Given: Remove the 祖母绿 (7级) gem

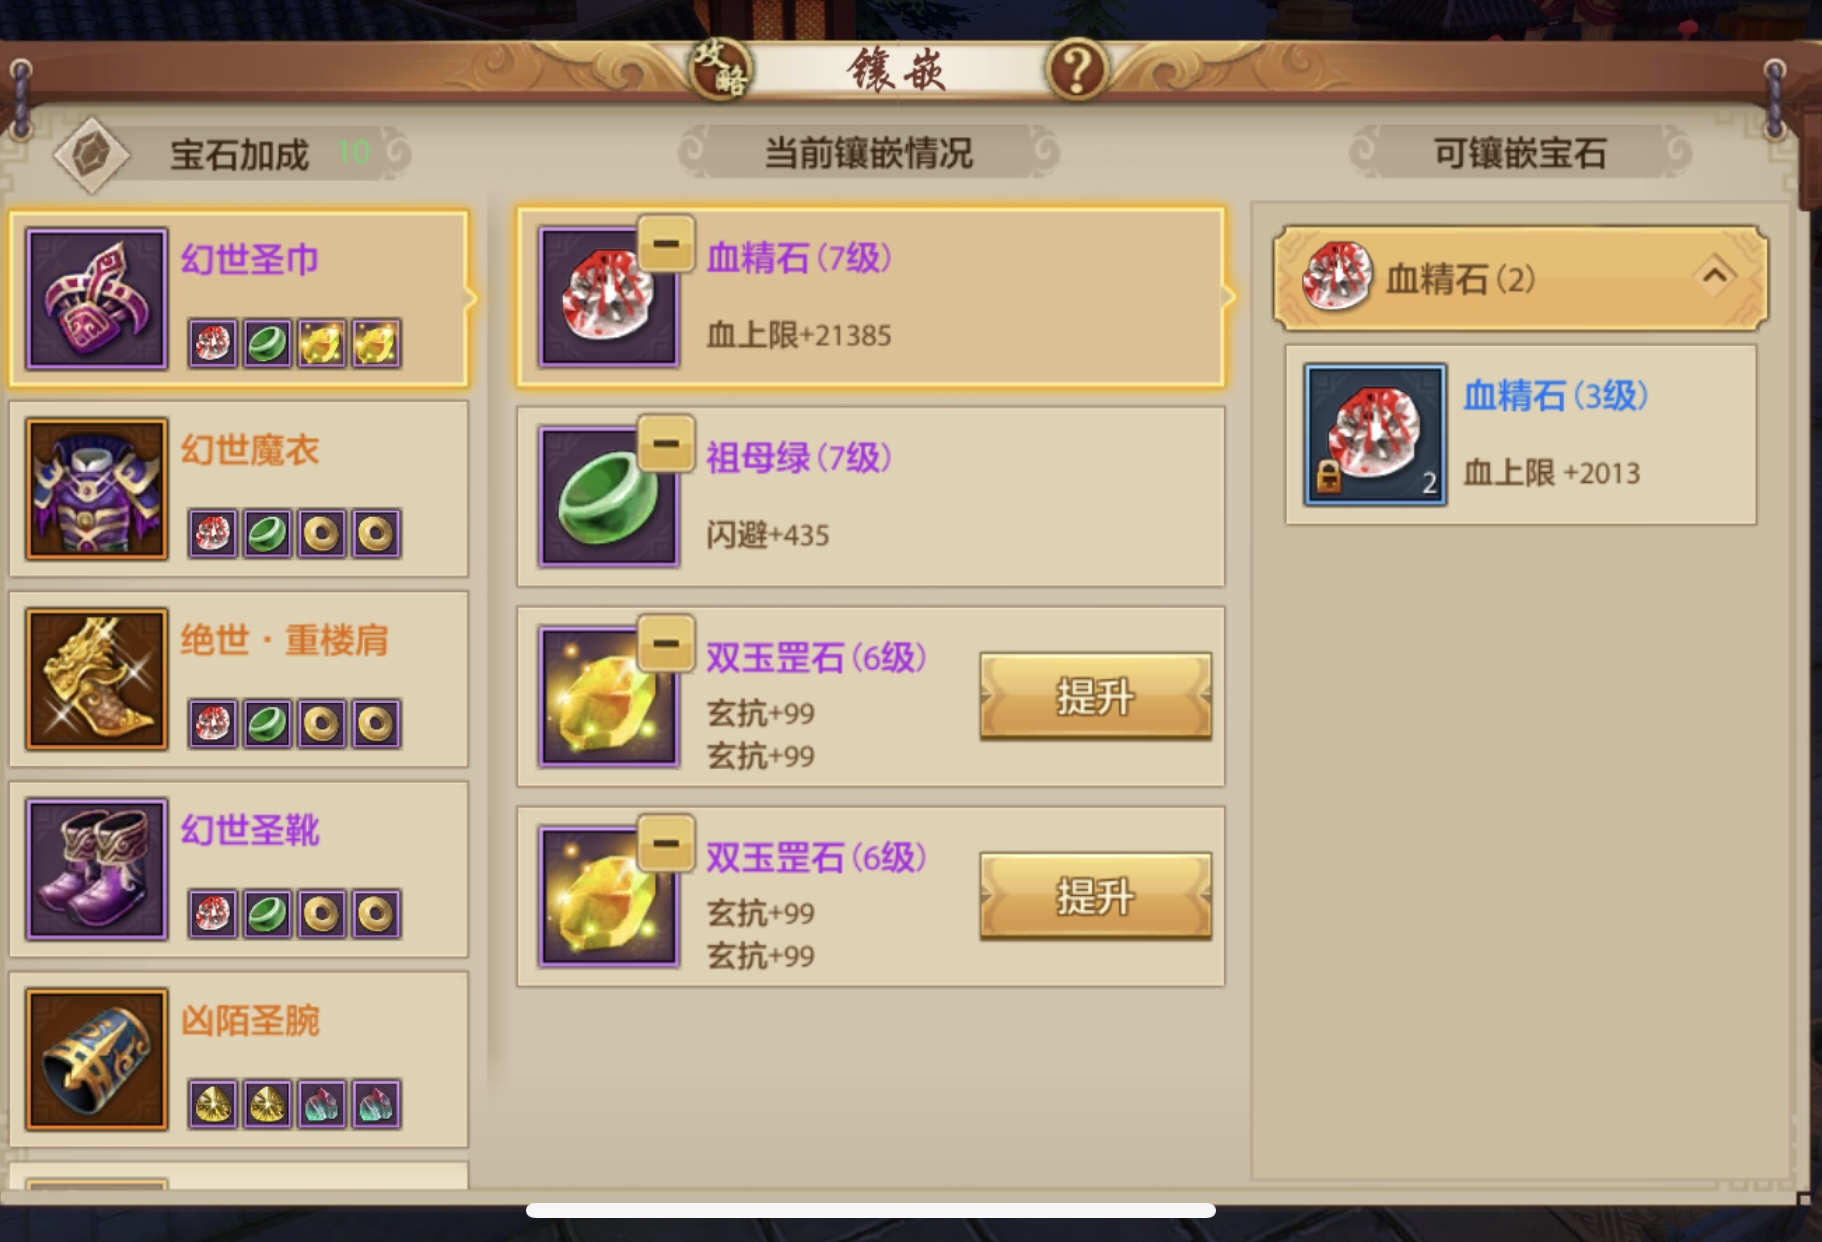Looking at the screenshot, I should (x=666, y=443).
